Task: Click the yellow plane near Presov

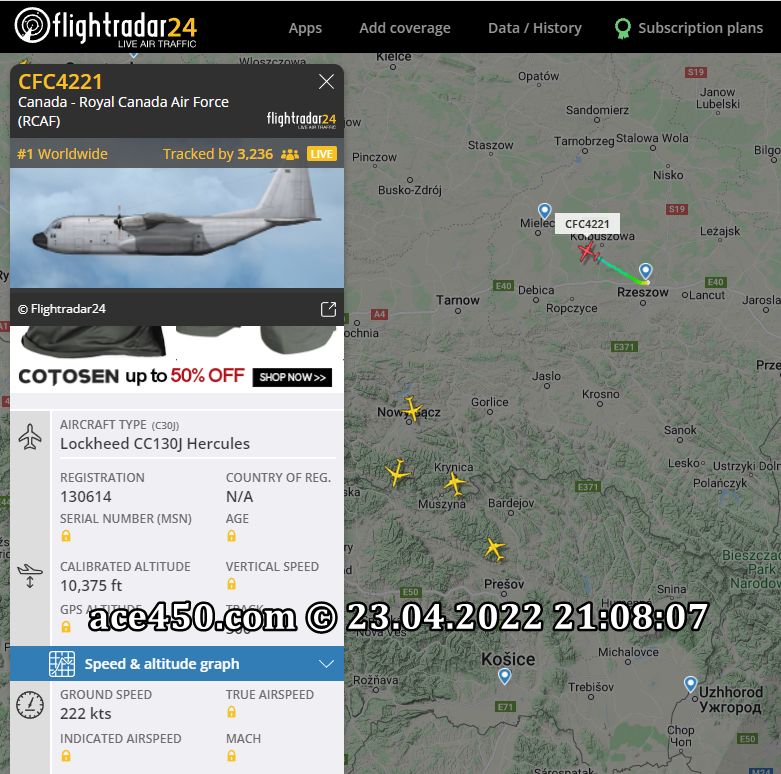Action: (x=494, y=548)
